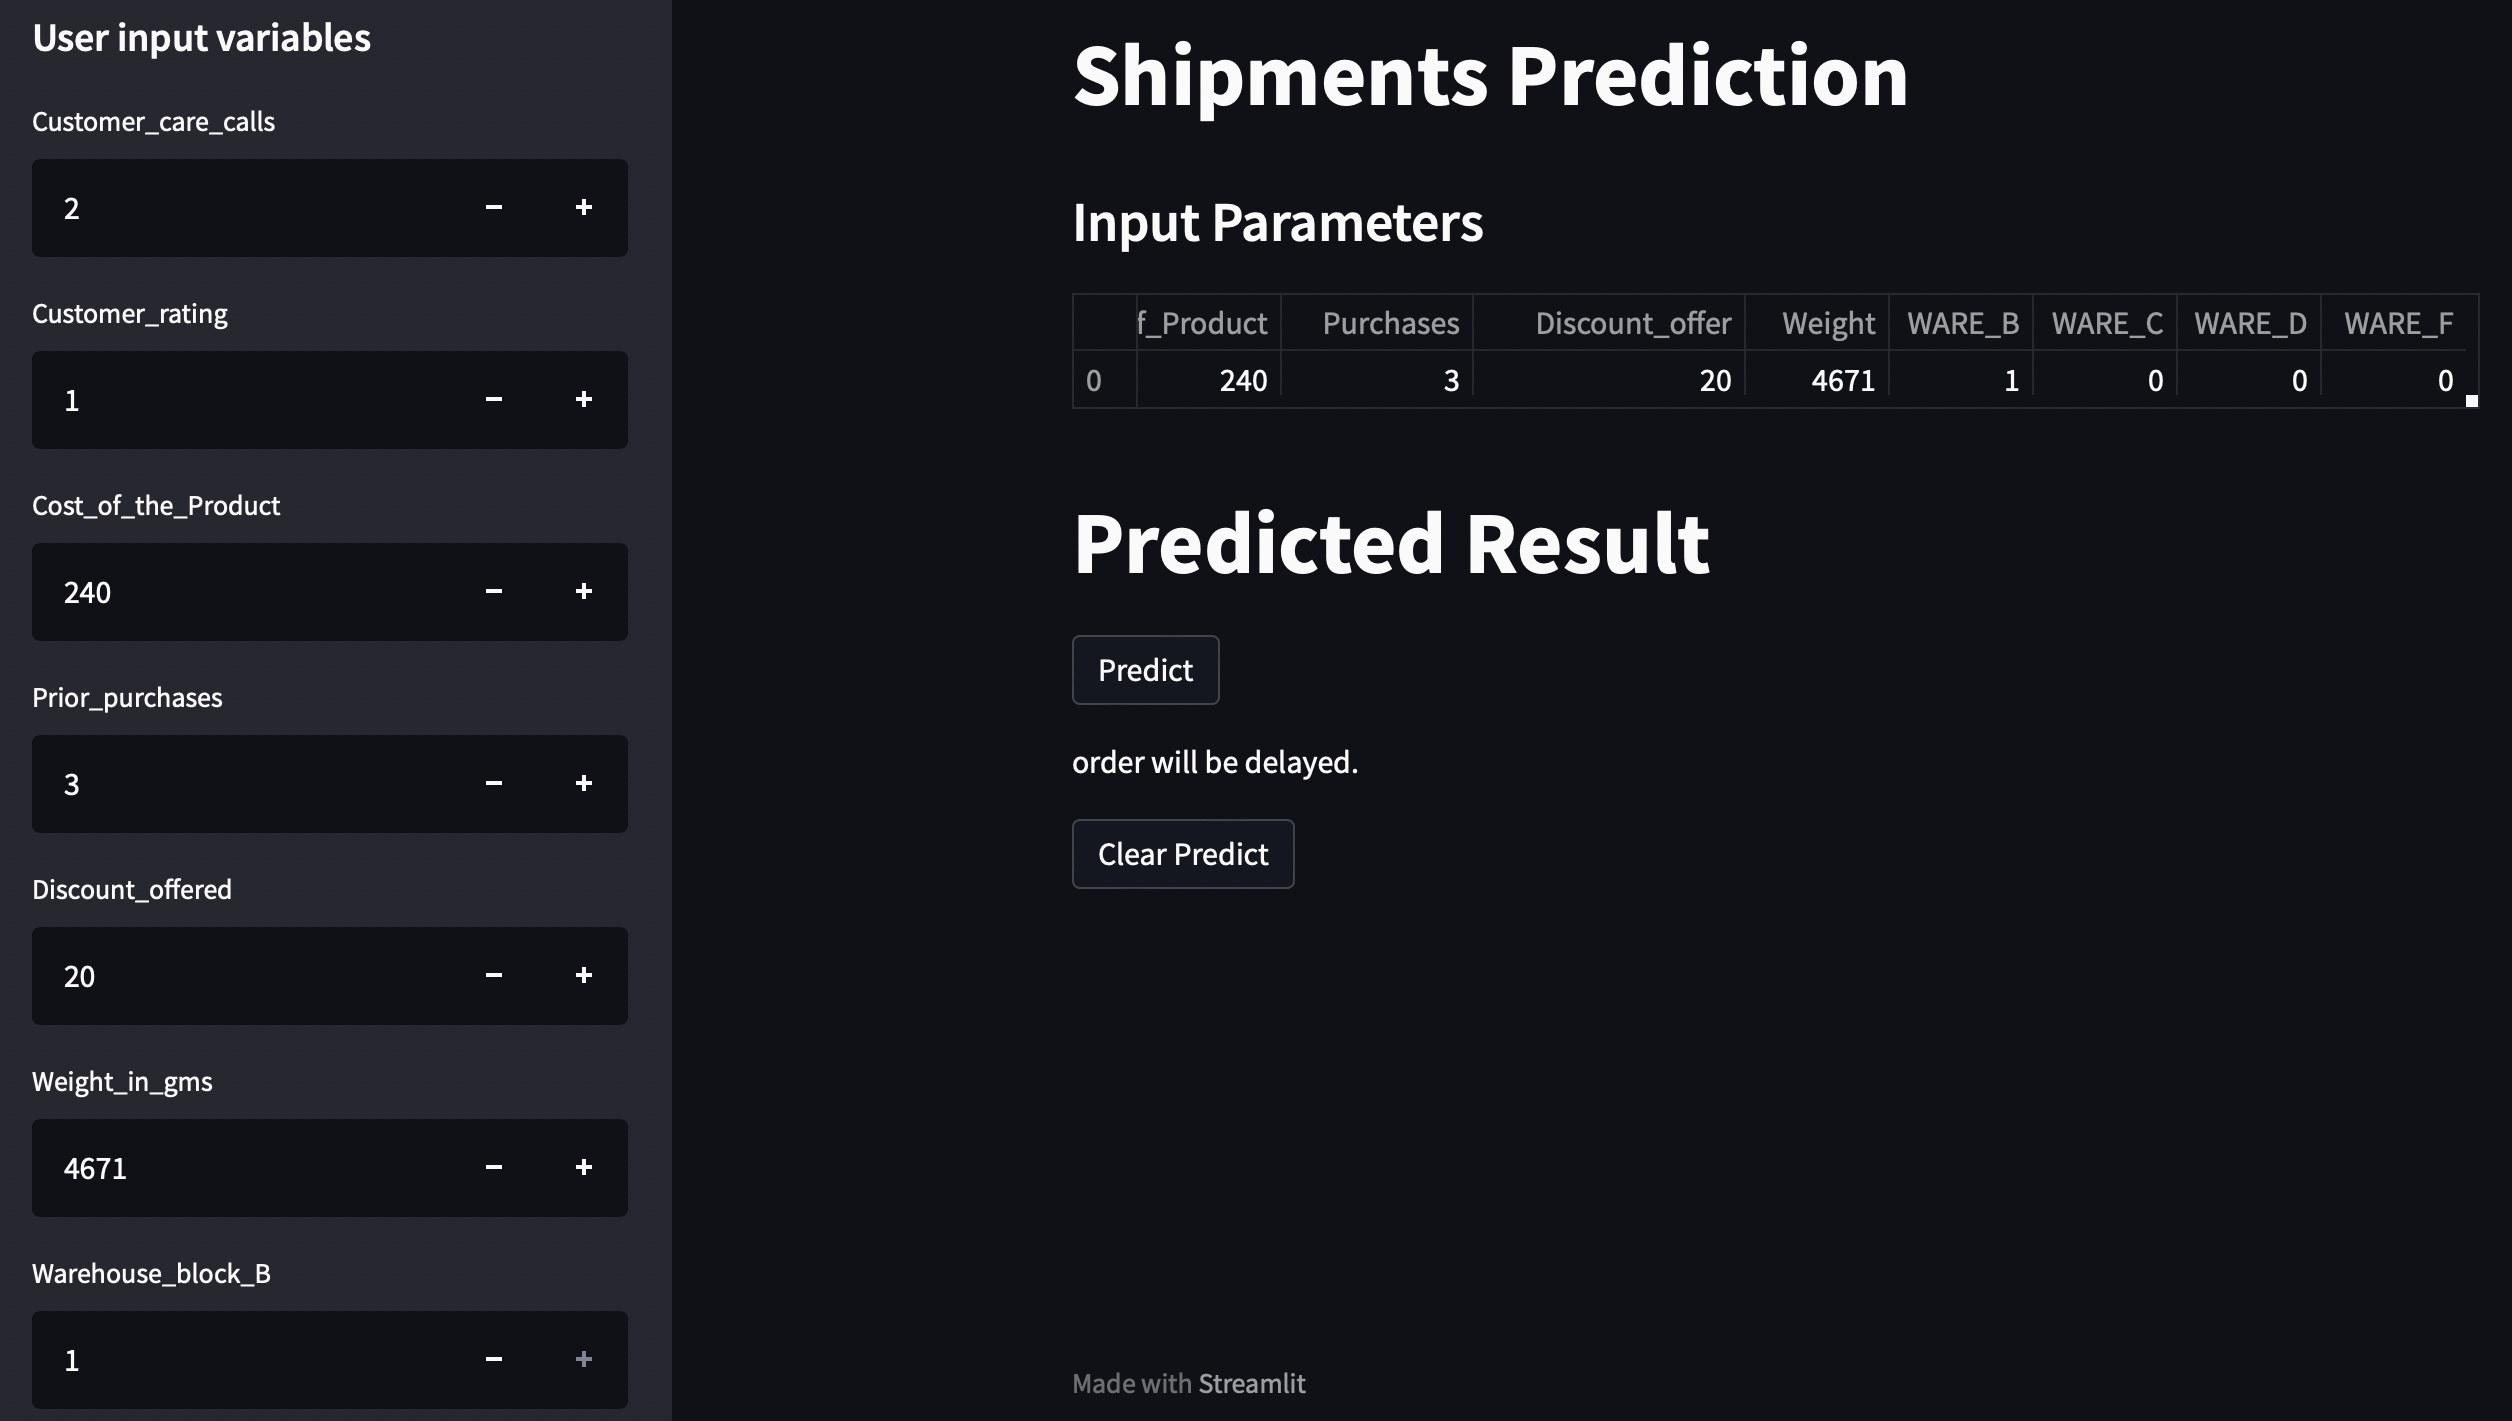Image resolution: width=2512 pixels, height=1421 pixels.
Task: Decrement the Warehouse_block_B value
Action: point(493,1358)
